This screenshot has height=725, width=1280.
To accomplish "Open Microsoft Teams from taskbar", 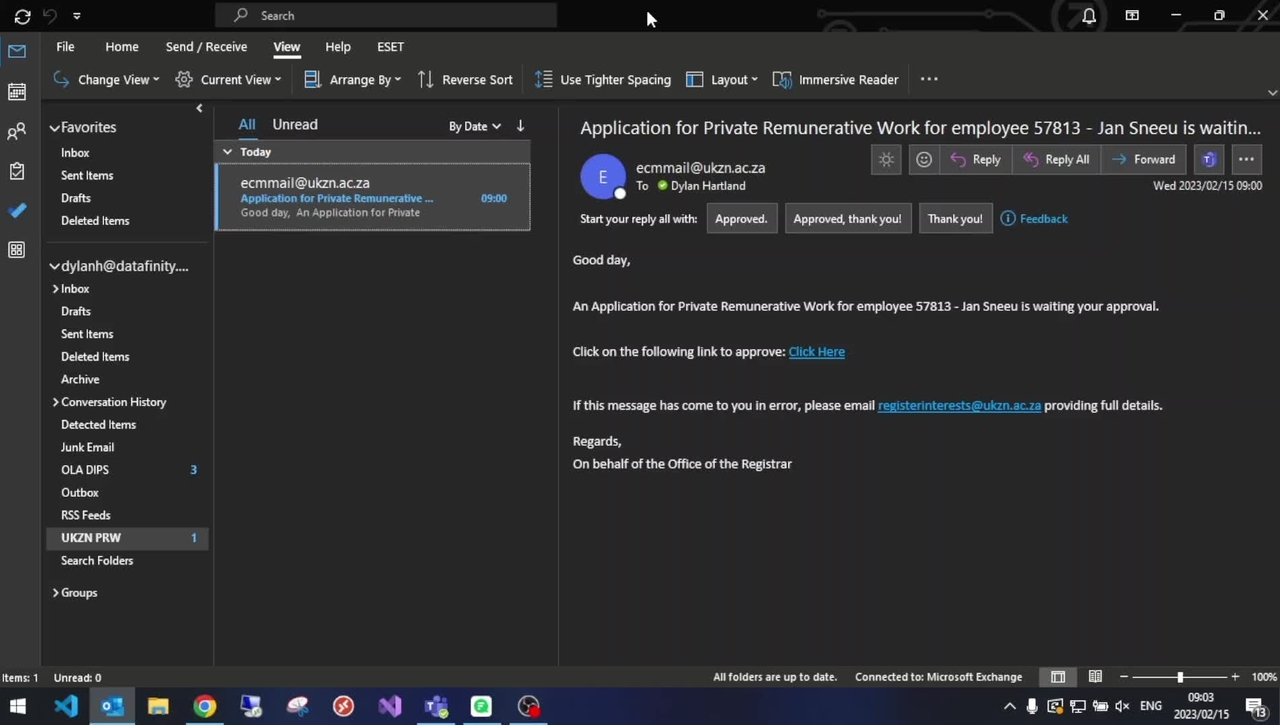I will [x=436, y=706].
